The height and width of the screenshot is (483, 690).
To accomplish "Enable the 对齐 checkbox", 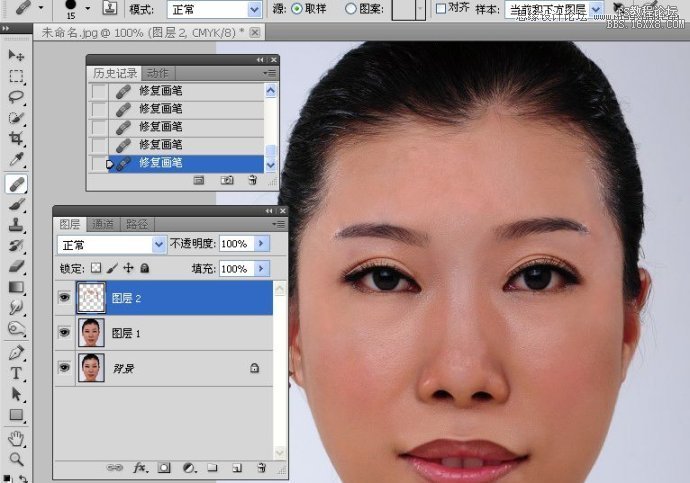I will click(x=441, y=9).
